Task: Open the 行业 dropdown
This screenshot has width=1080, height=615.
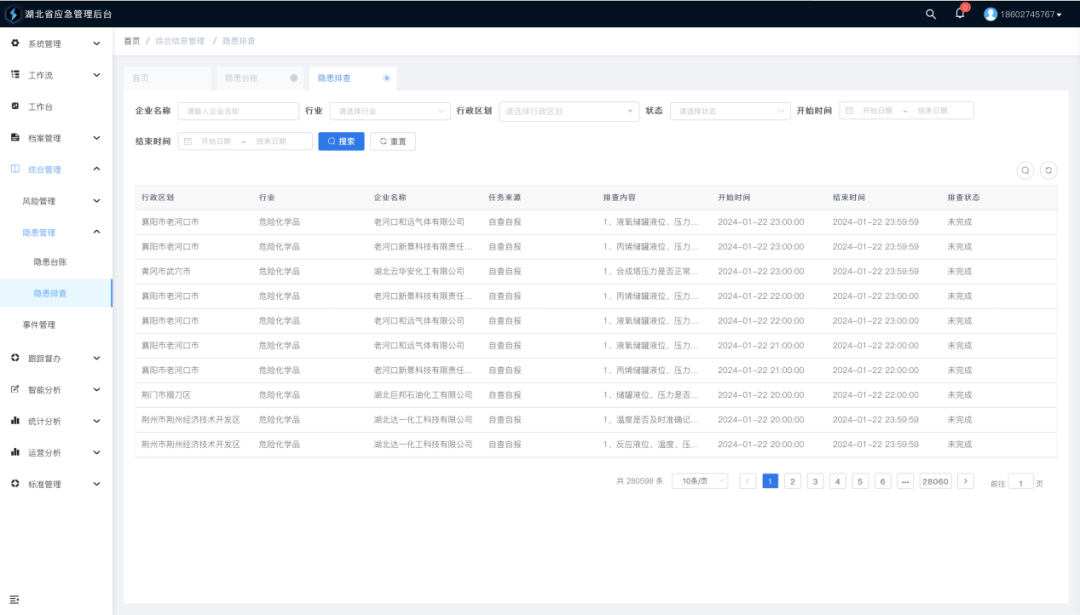Action: 390,111
